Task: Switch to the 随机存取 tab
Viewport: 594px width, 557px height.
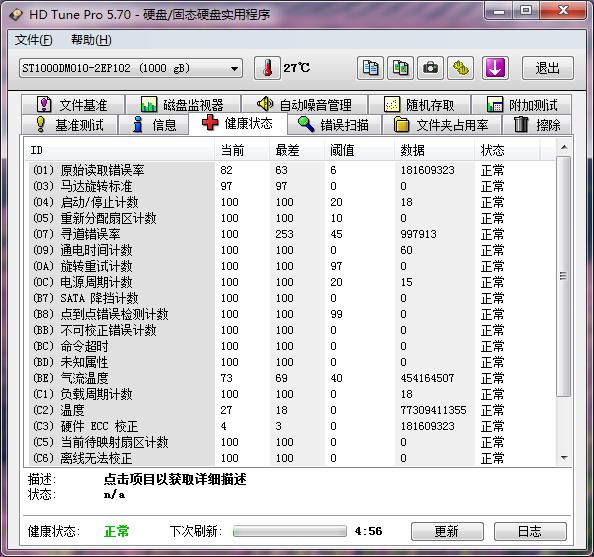Action: 419,105
